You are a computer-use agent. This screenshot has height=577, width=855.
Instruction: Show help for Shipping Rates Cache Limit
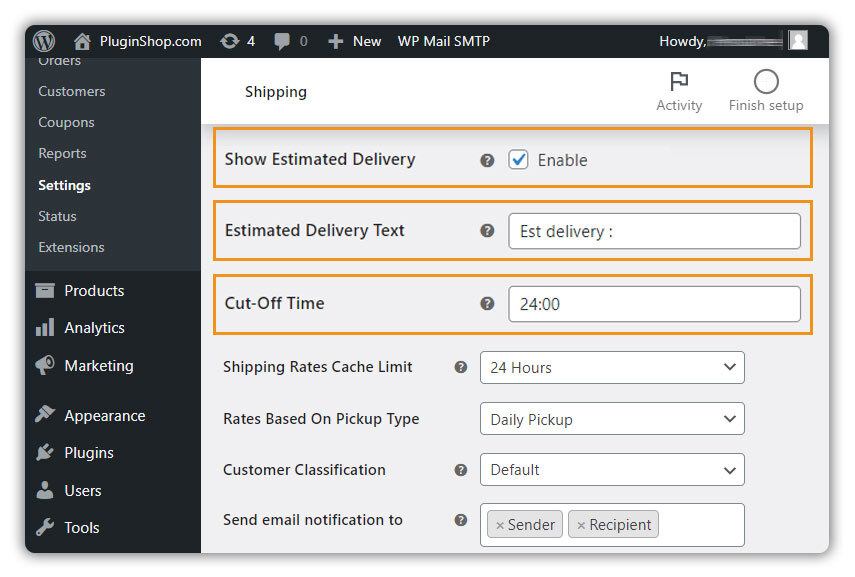pyautogui.click(x=461, y=367)
